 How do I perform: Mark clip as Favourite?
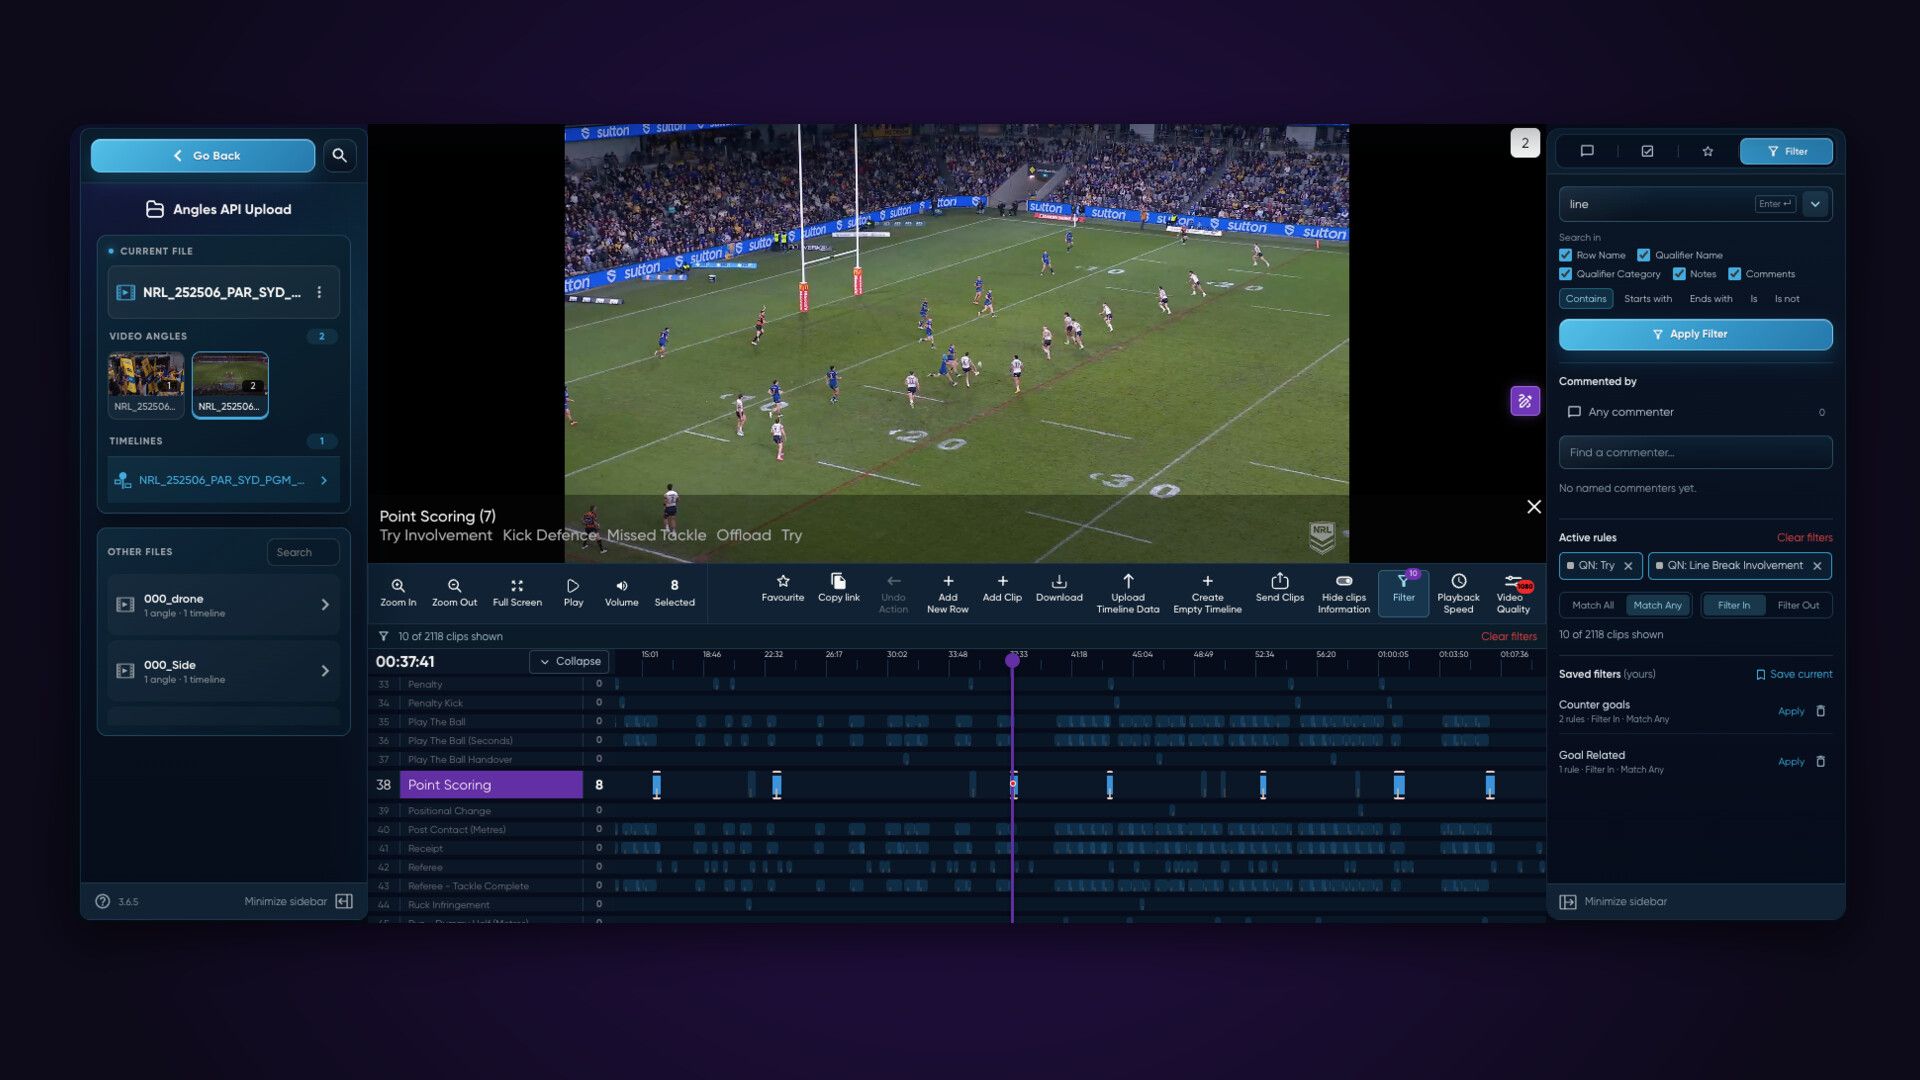point(783,588)
